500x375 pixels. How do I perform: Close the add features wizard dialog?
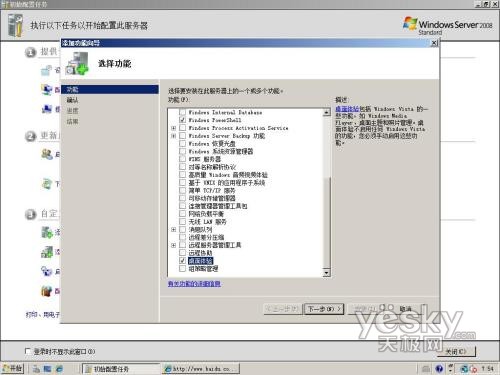tap(434, 43)
